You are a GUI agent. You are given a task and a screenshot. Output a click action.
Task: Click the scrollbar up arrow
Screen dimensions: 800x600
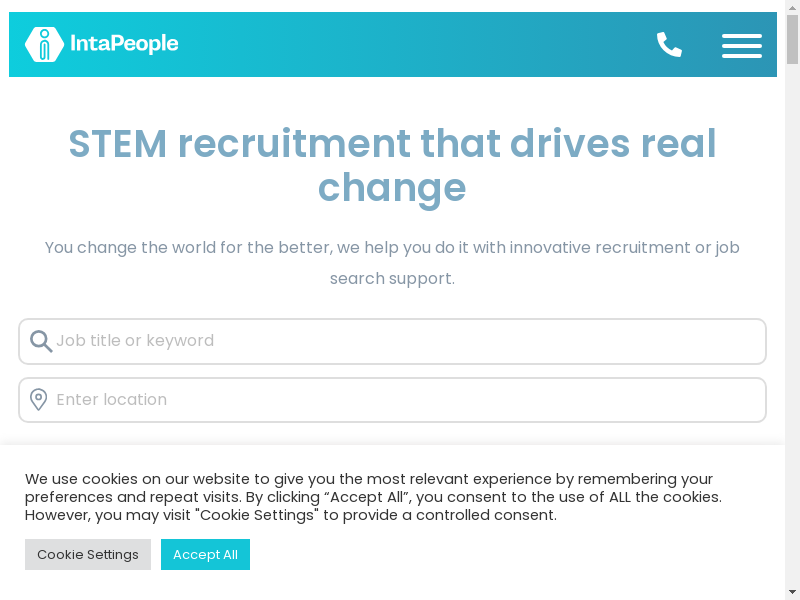[x=792, y=8]
